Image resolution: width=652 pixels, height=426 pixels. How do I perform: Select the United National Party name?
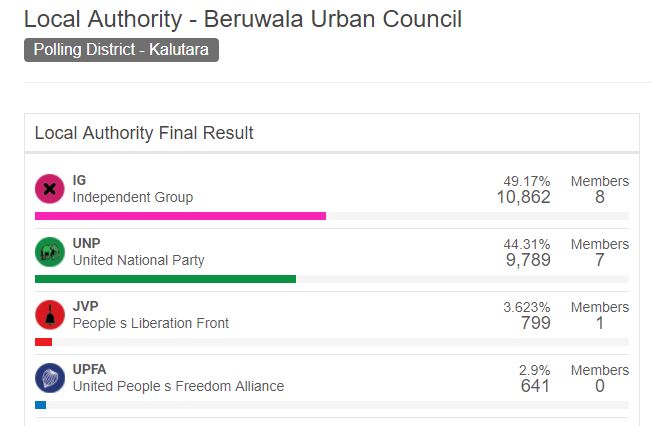click(138, 260)
